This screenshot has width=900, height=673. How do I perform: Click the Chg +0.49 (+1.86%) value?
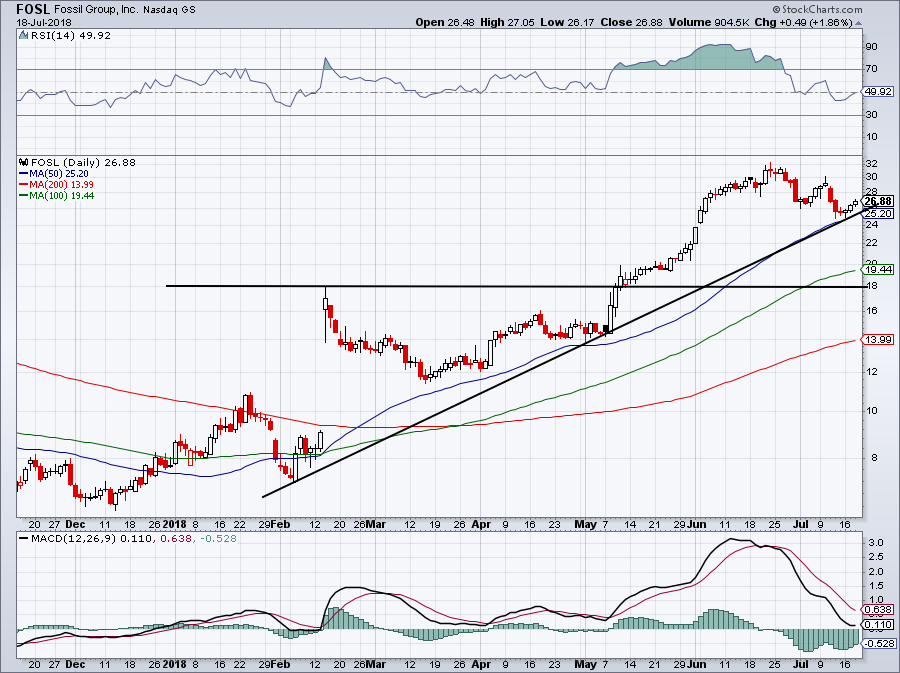tap(803, 22)
